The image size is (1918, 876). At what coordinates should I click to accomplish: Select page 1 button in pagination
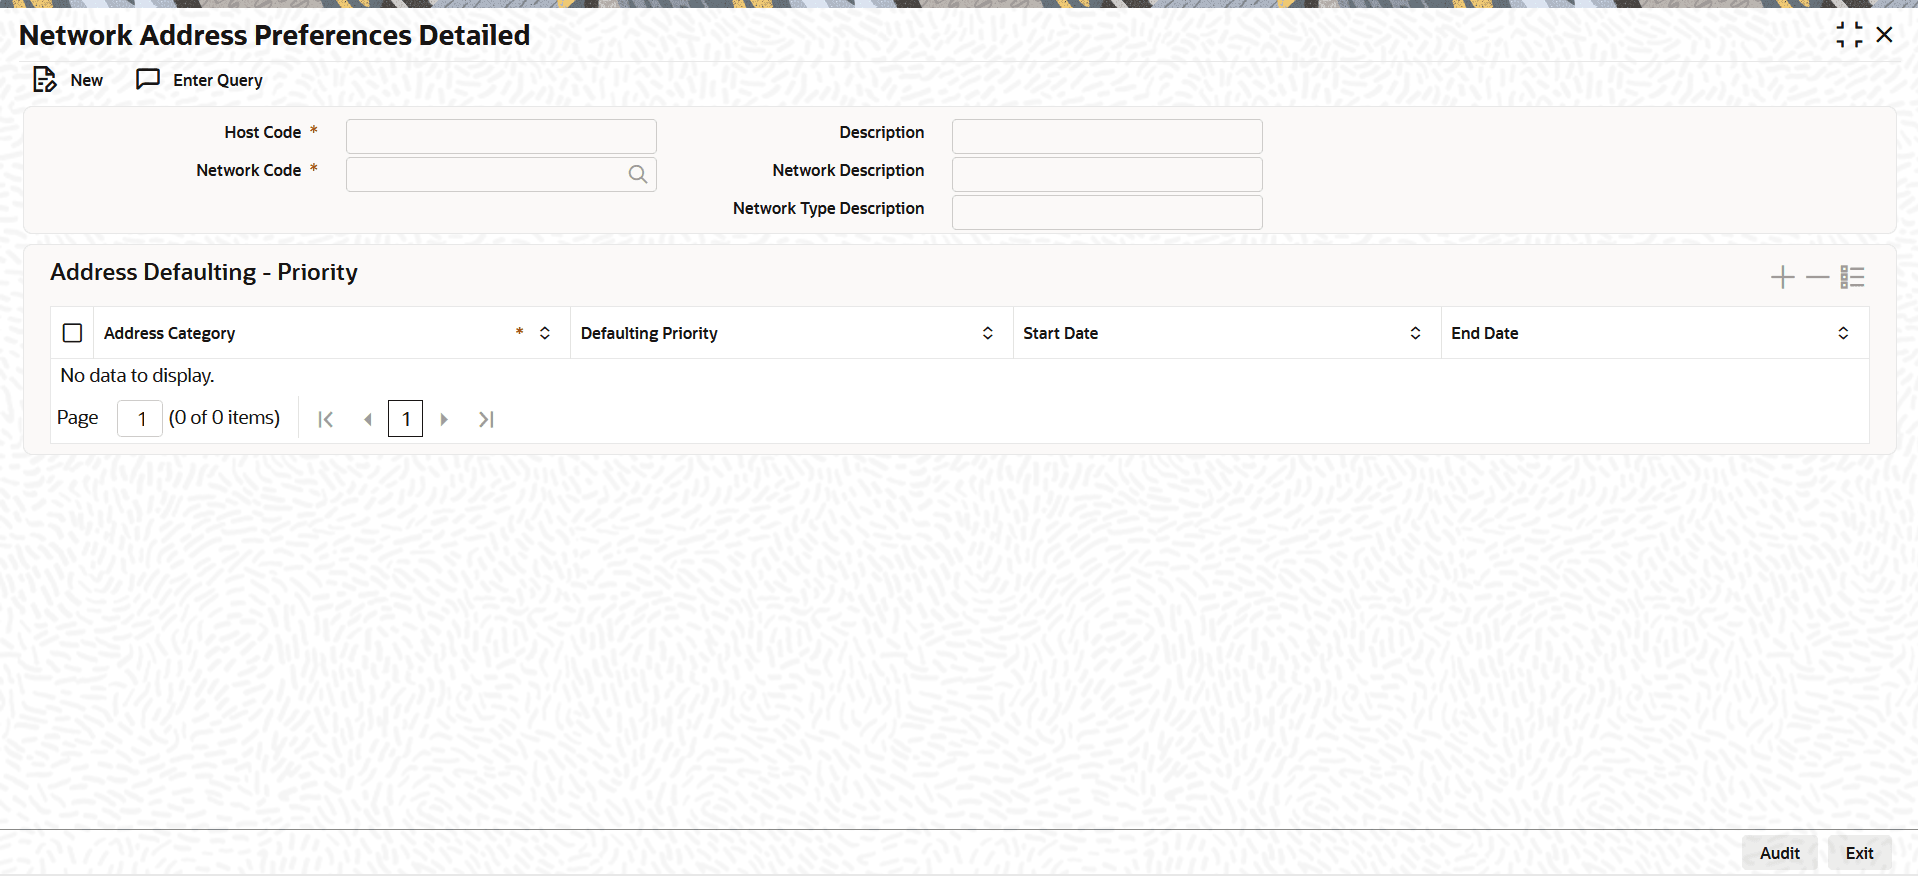pyautogui.click(x=405, y=419)
